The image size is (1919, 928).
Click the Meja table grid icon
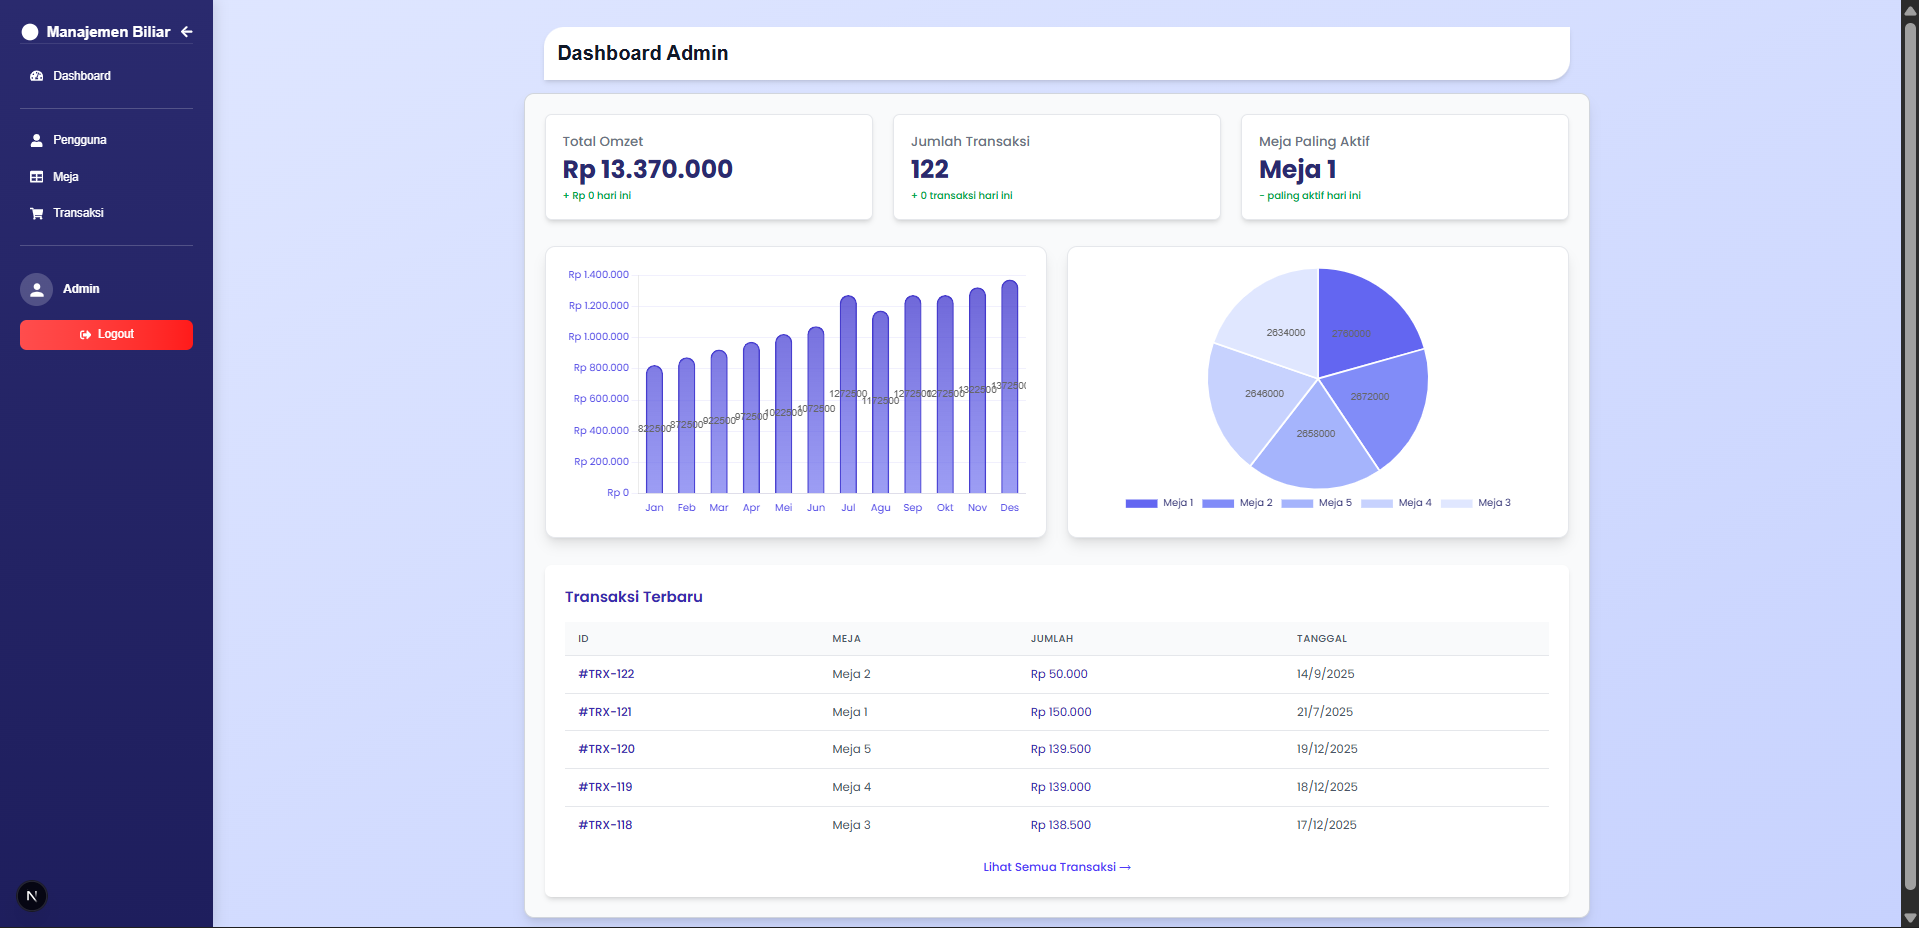(x=37, y=177)
